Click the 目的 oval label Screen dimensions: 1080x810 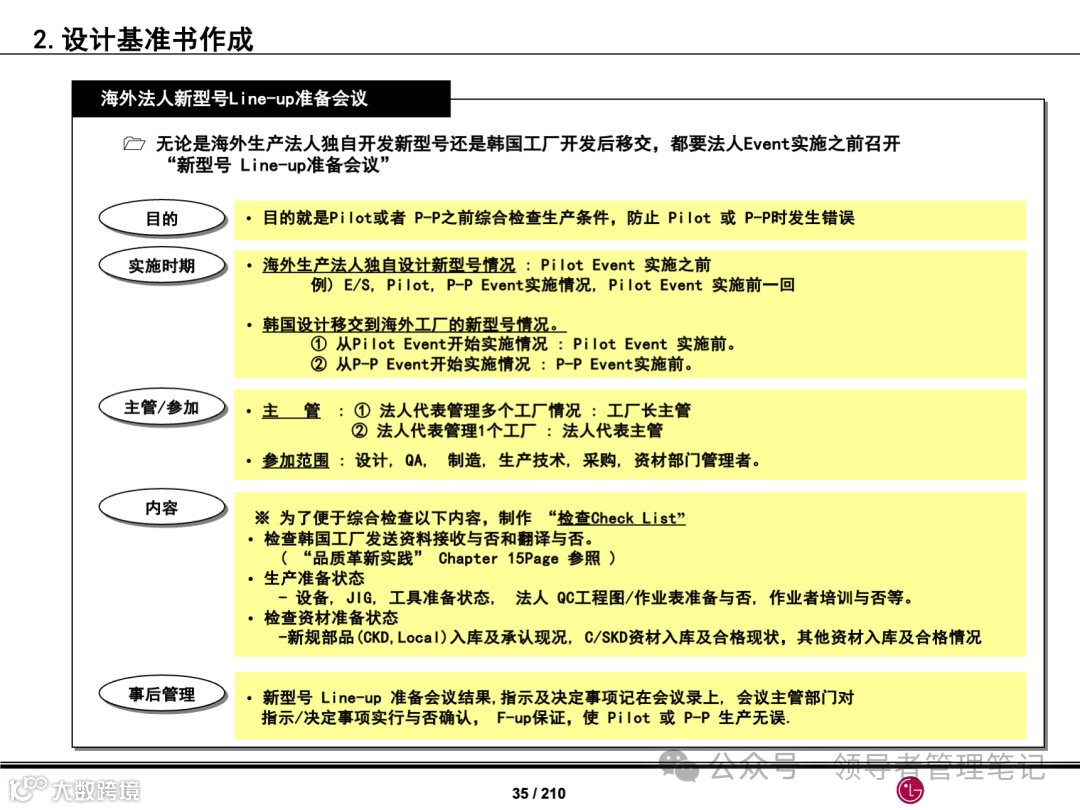click(162, 218)
